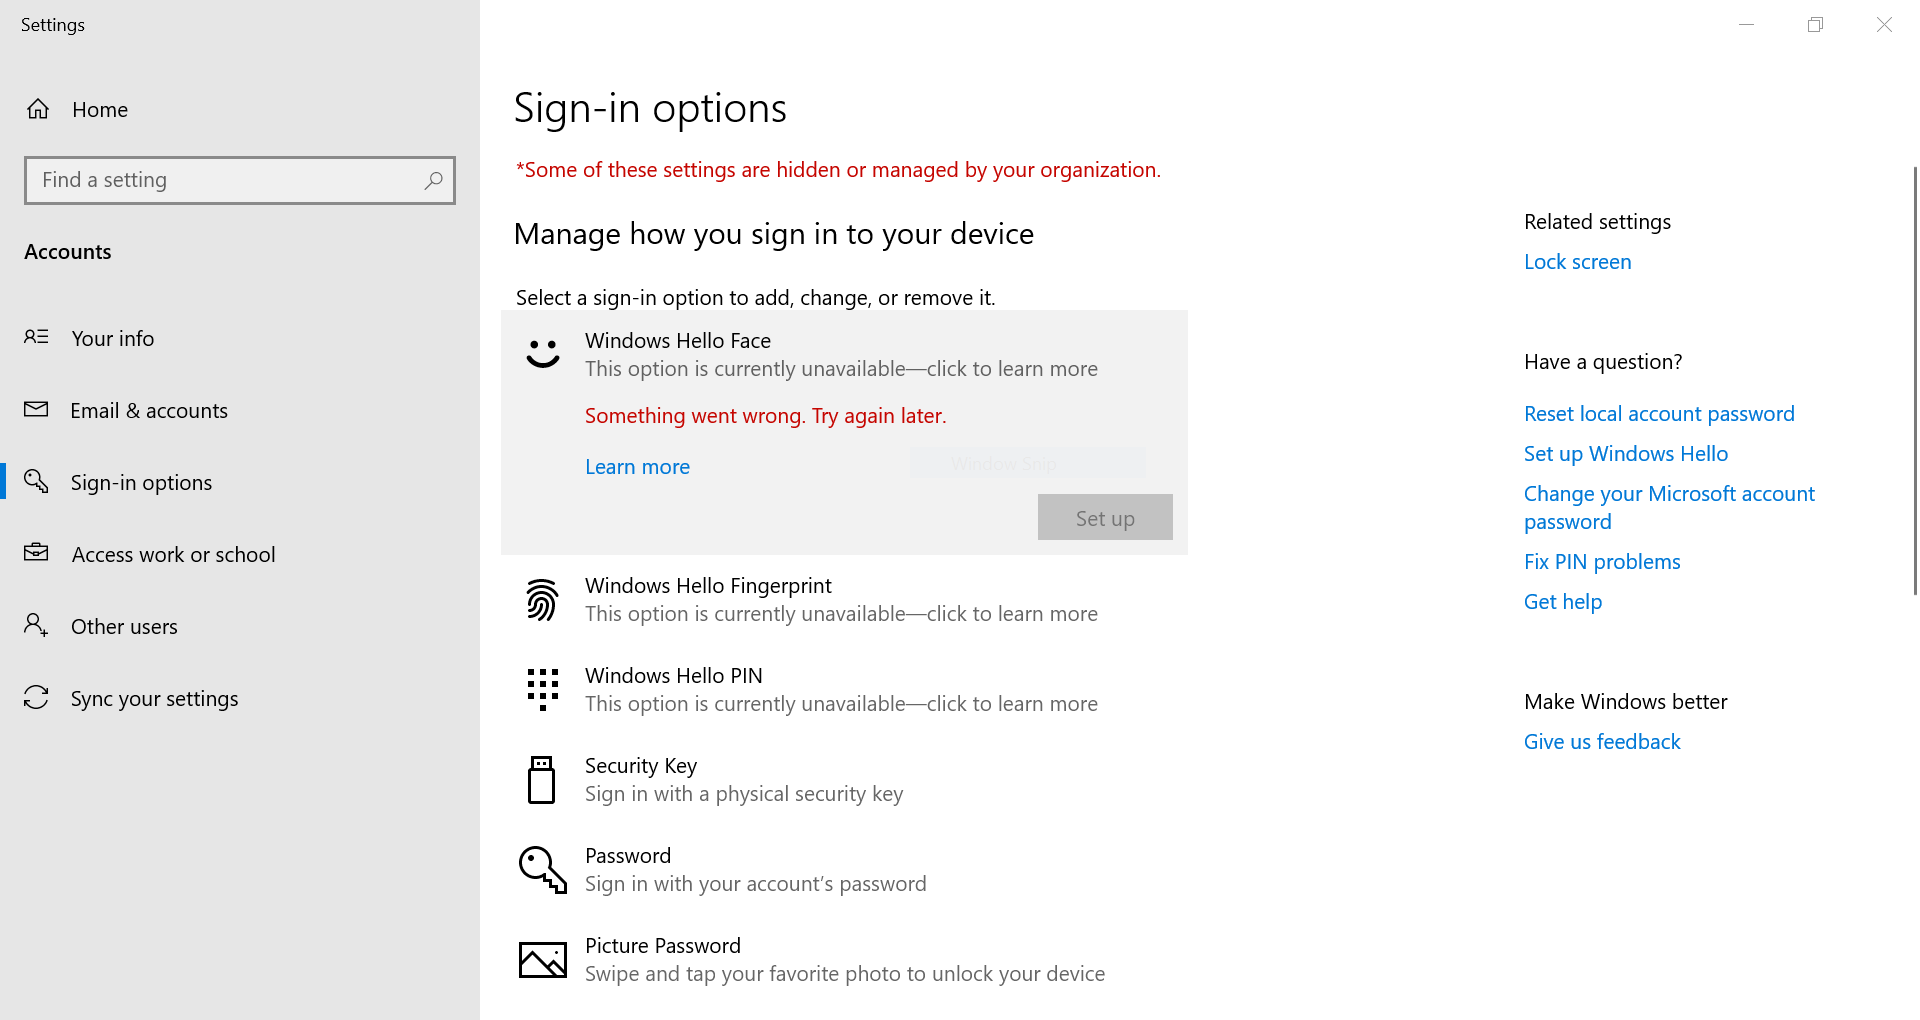Viewport: 1920px width, 1020px height.
Task: Click the Other users person-plus icon
Action: coord(36,625)
